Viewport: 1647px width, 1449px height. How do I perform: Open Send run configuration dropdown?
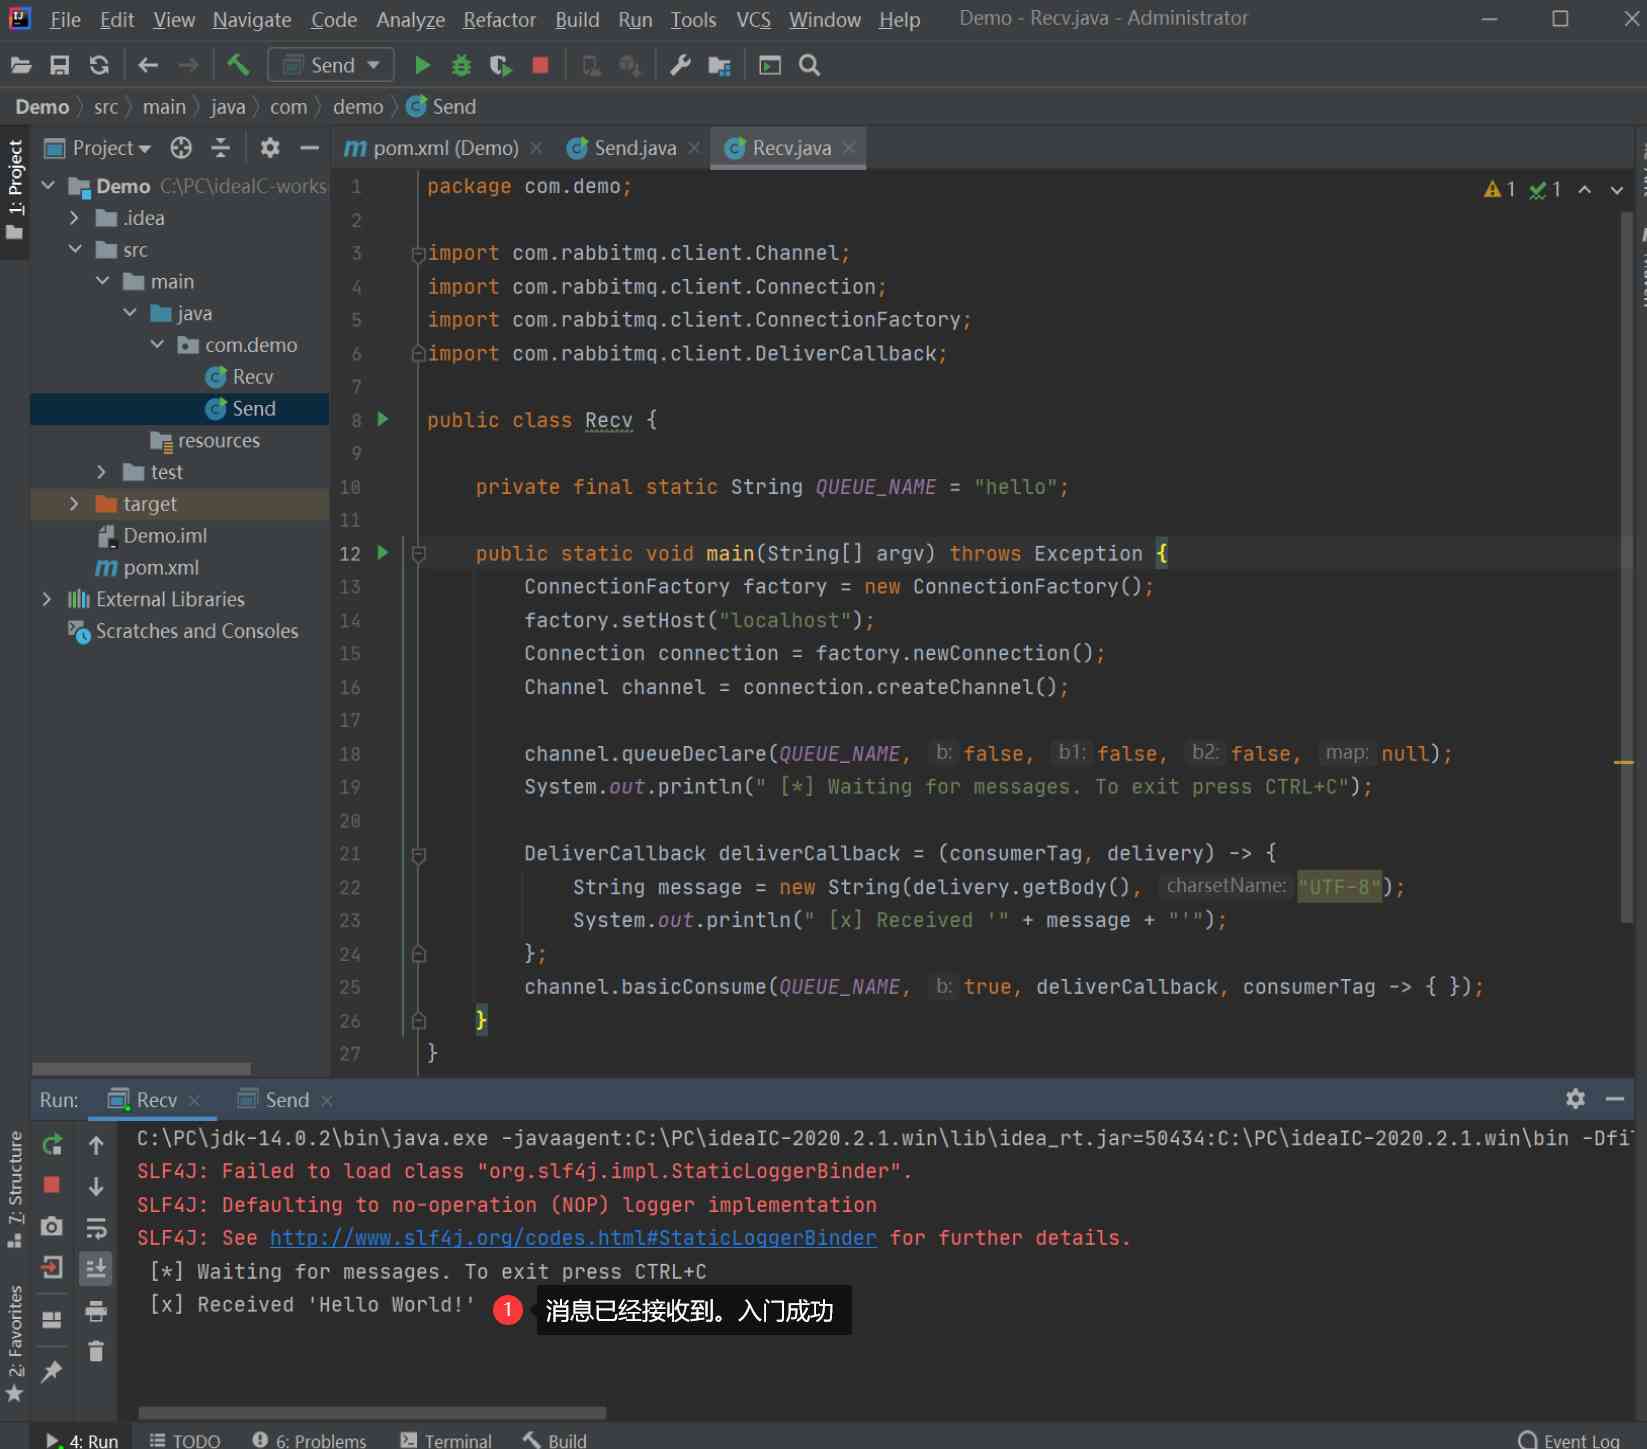click(331, 66)
